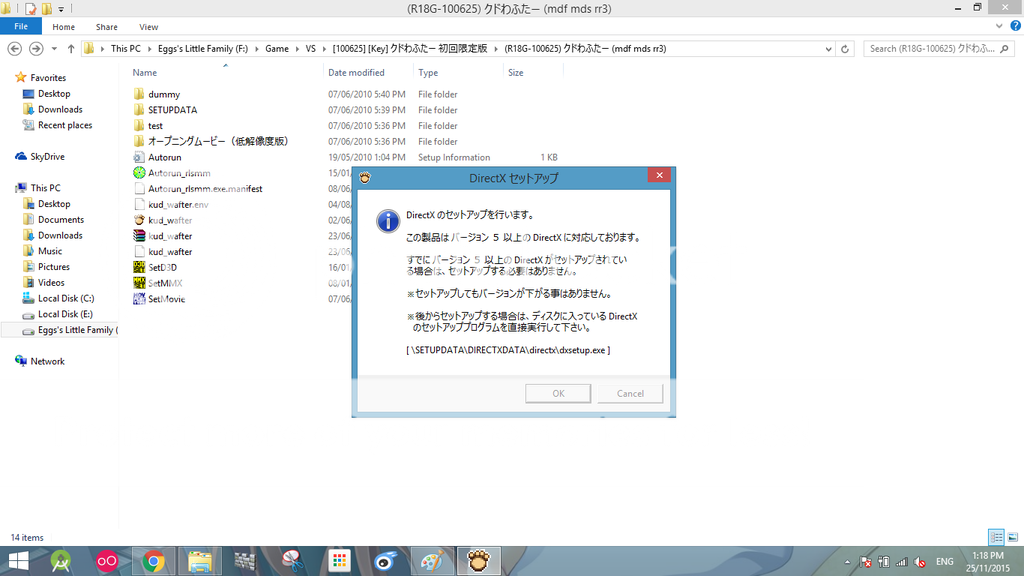Click the folder search input box

(930, 48)
